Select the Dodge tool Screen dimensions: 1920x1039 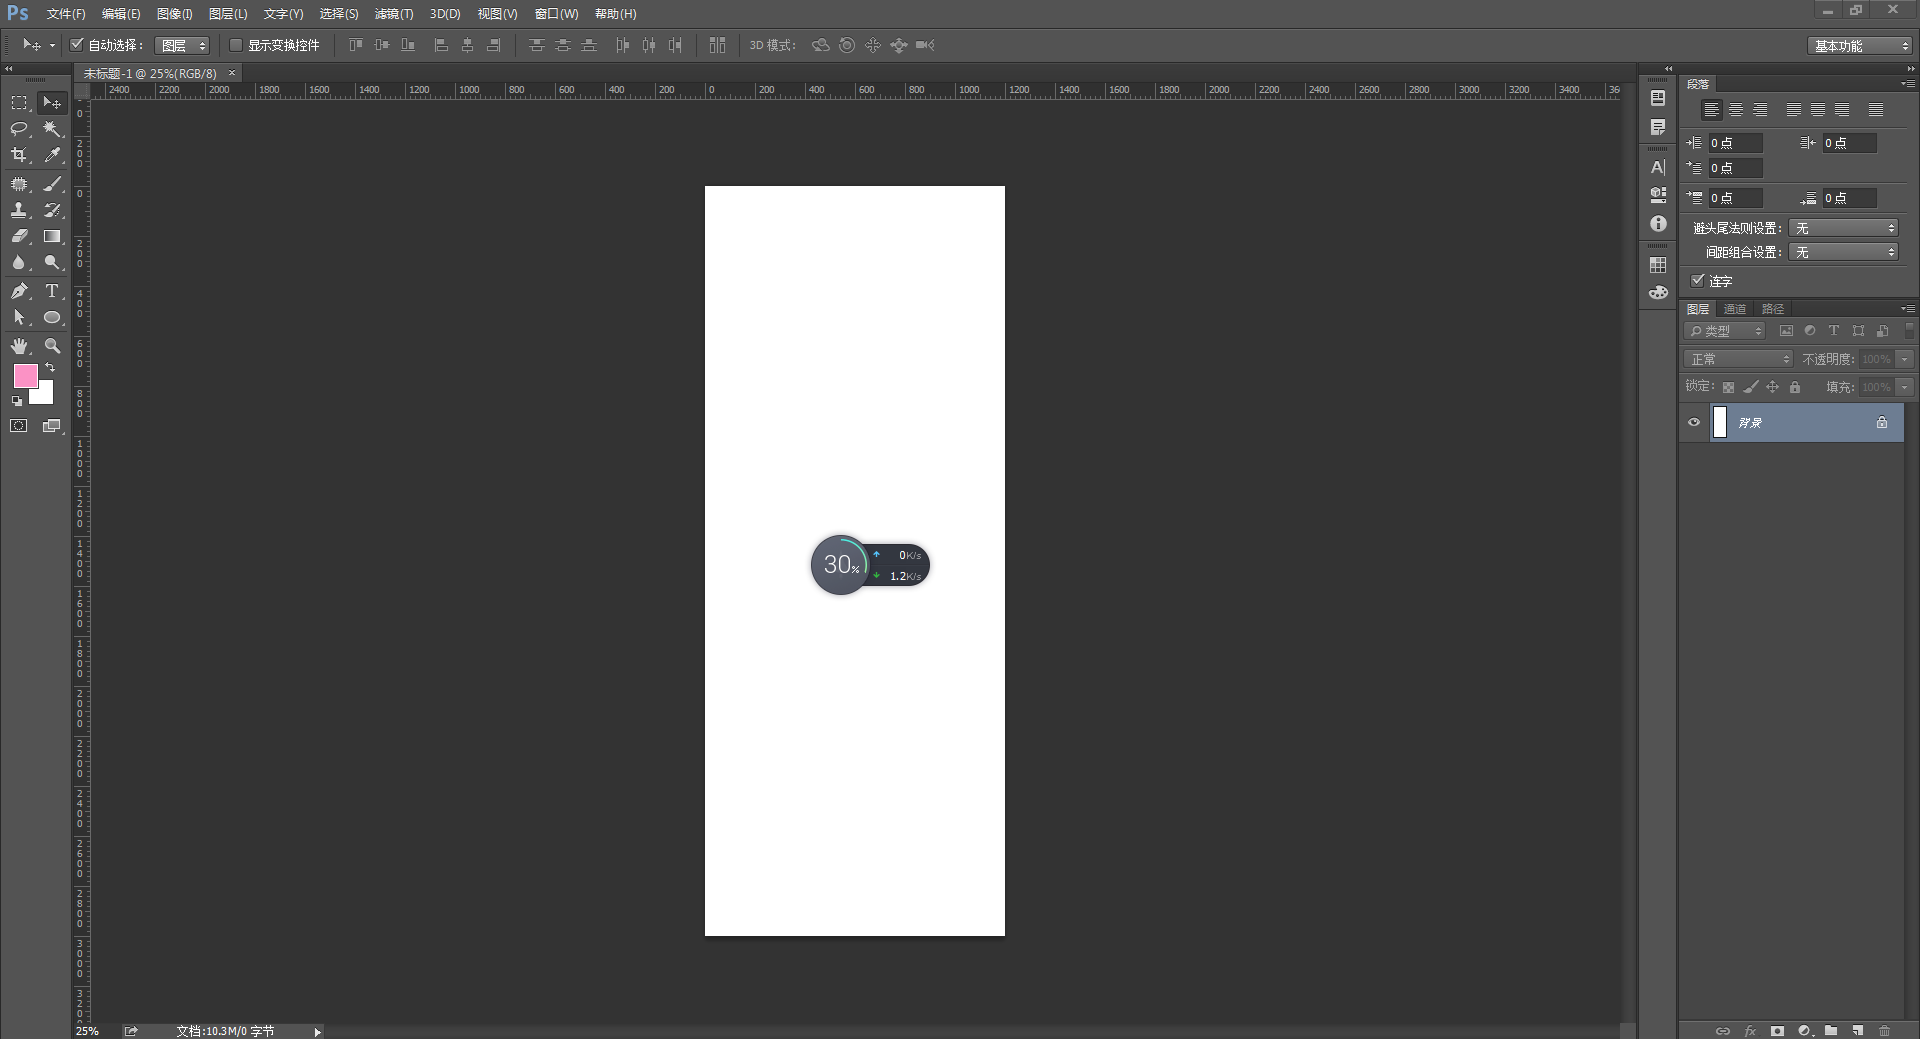point(52,262)
